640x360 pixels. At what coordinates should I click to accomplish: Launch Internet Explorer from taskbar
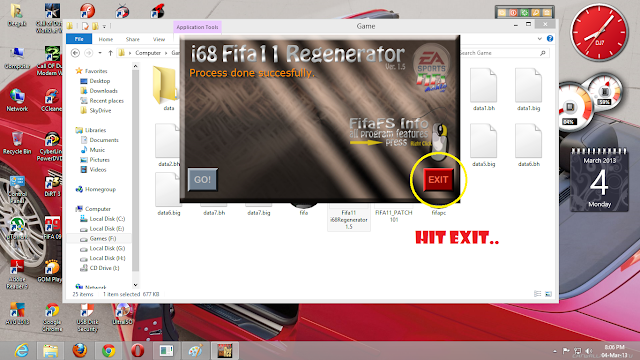pyautogui.click(x=21, y=351)
